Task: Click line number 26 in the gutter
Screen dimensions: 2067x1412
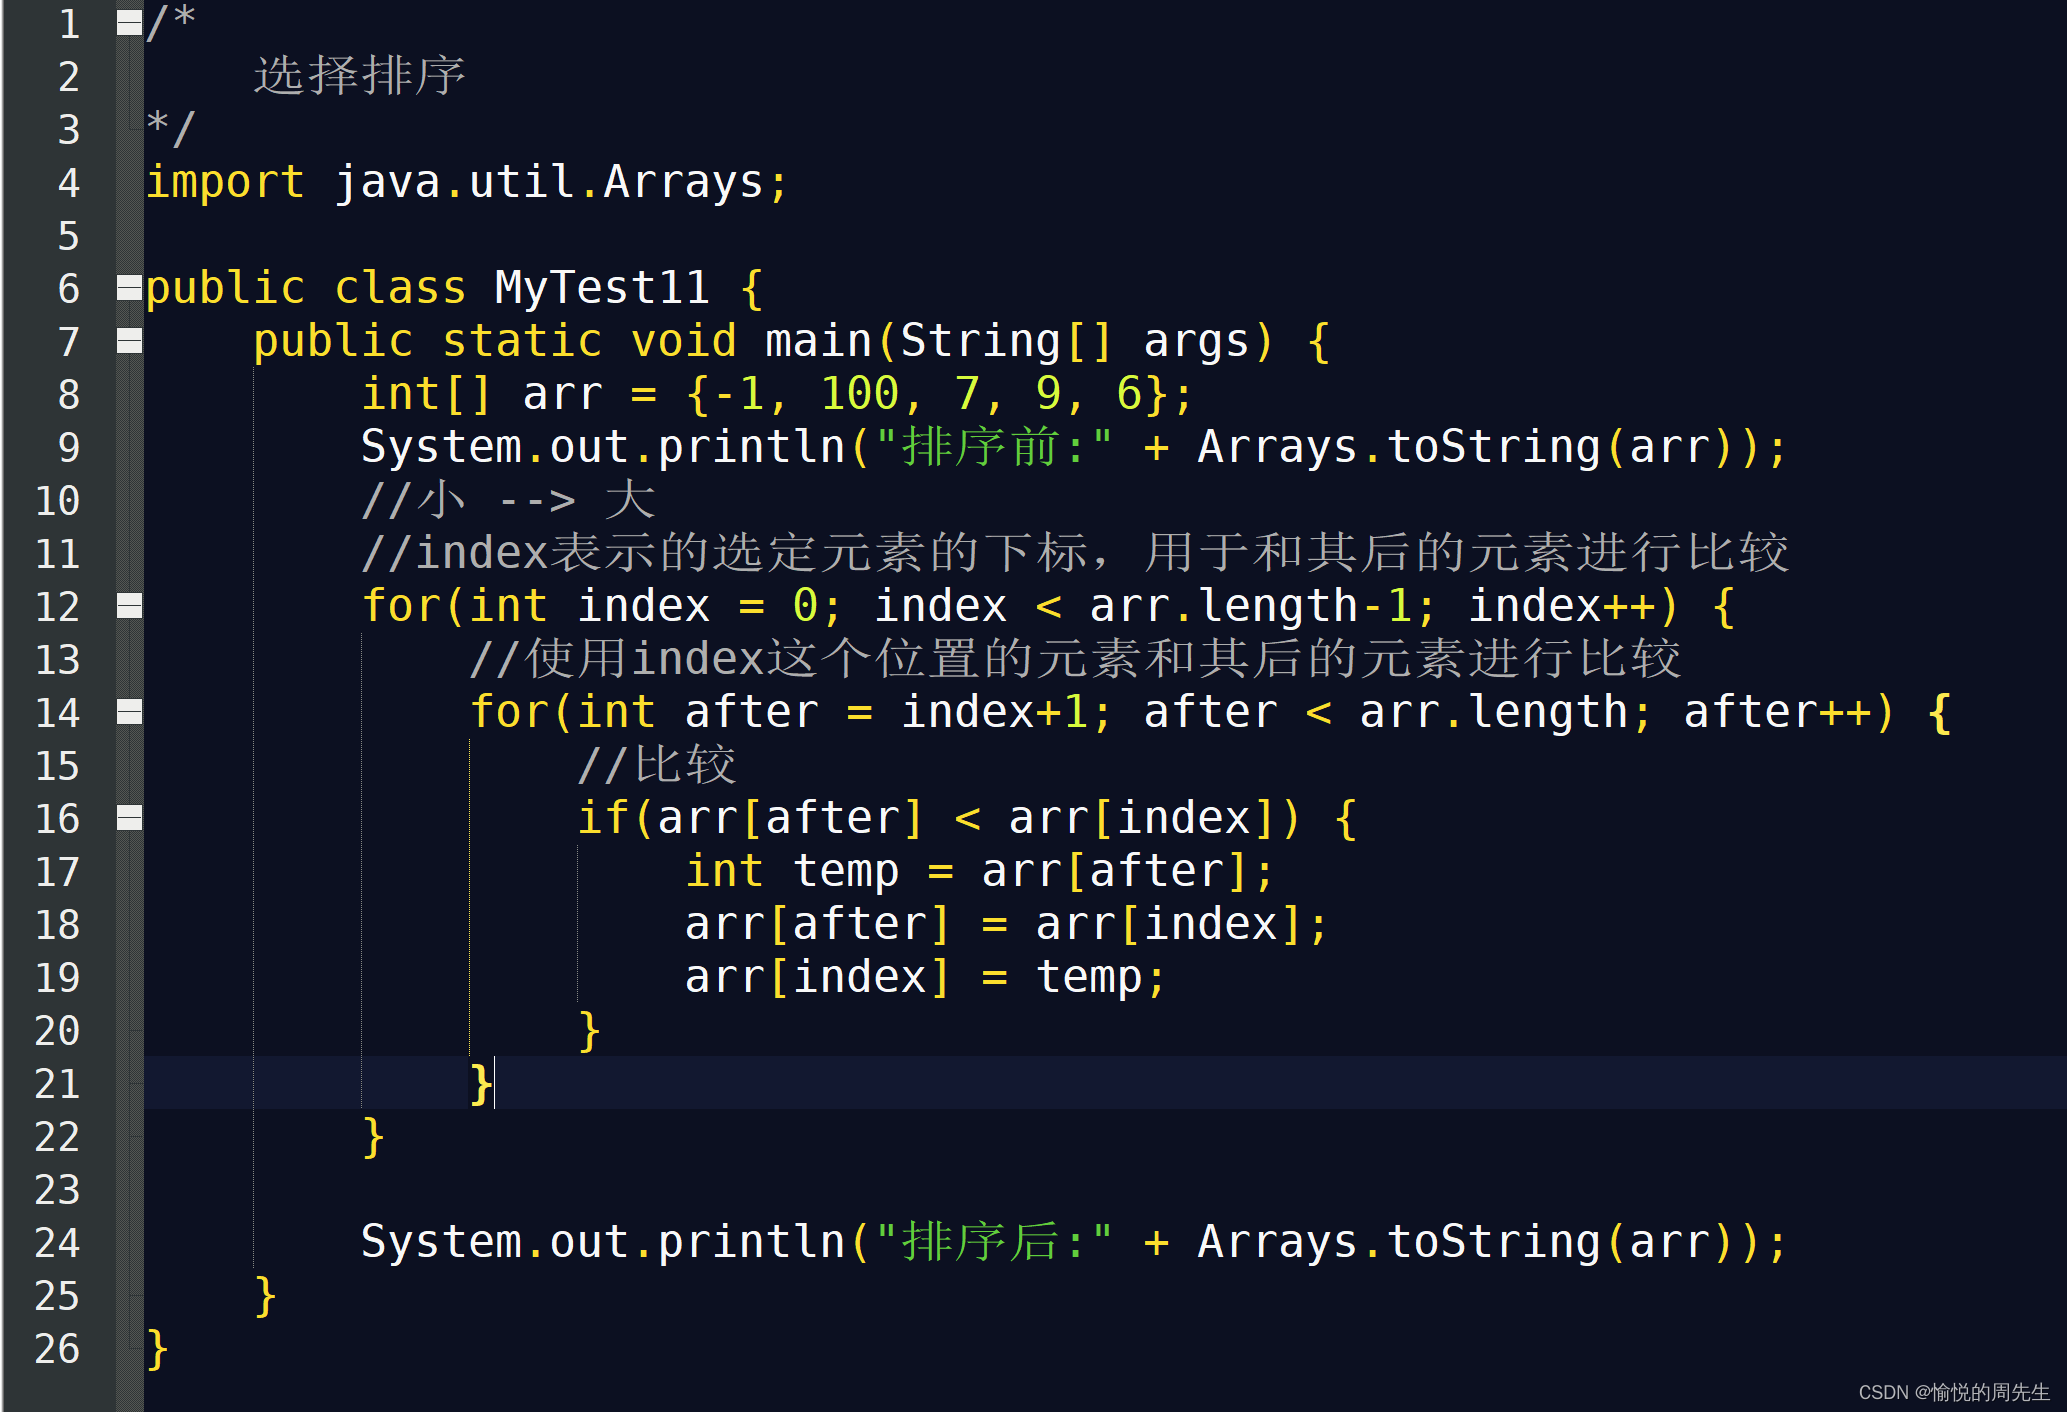Action: (57, 1349)
